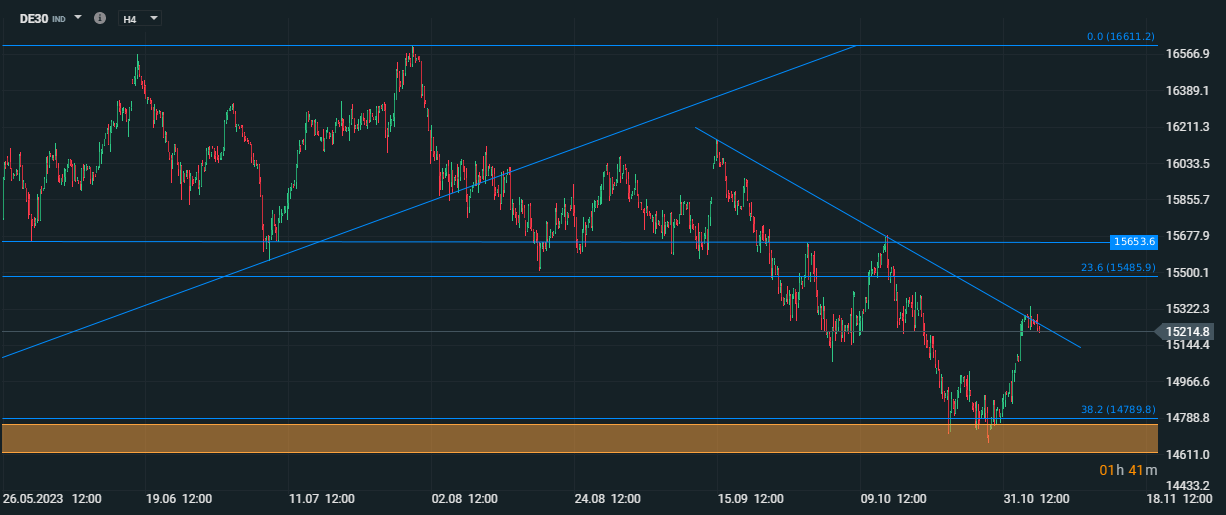Open the H4 timeframe dropdown
1226x515 pixels.
coord(139,18)
